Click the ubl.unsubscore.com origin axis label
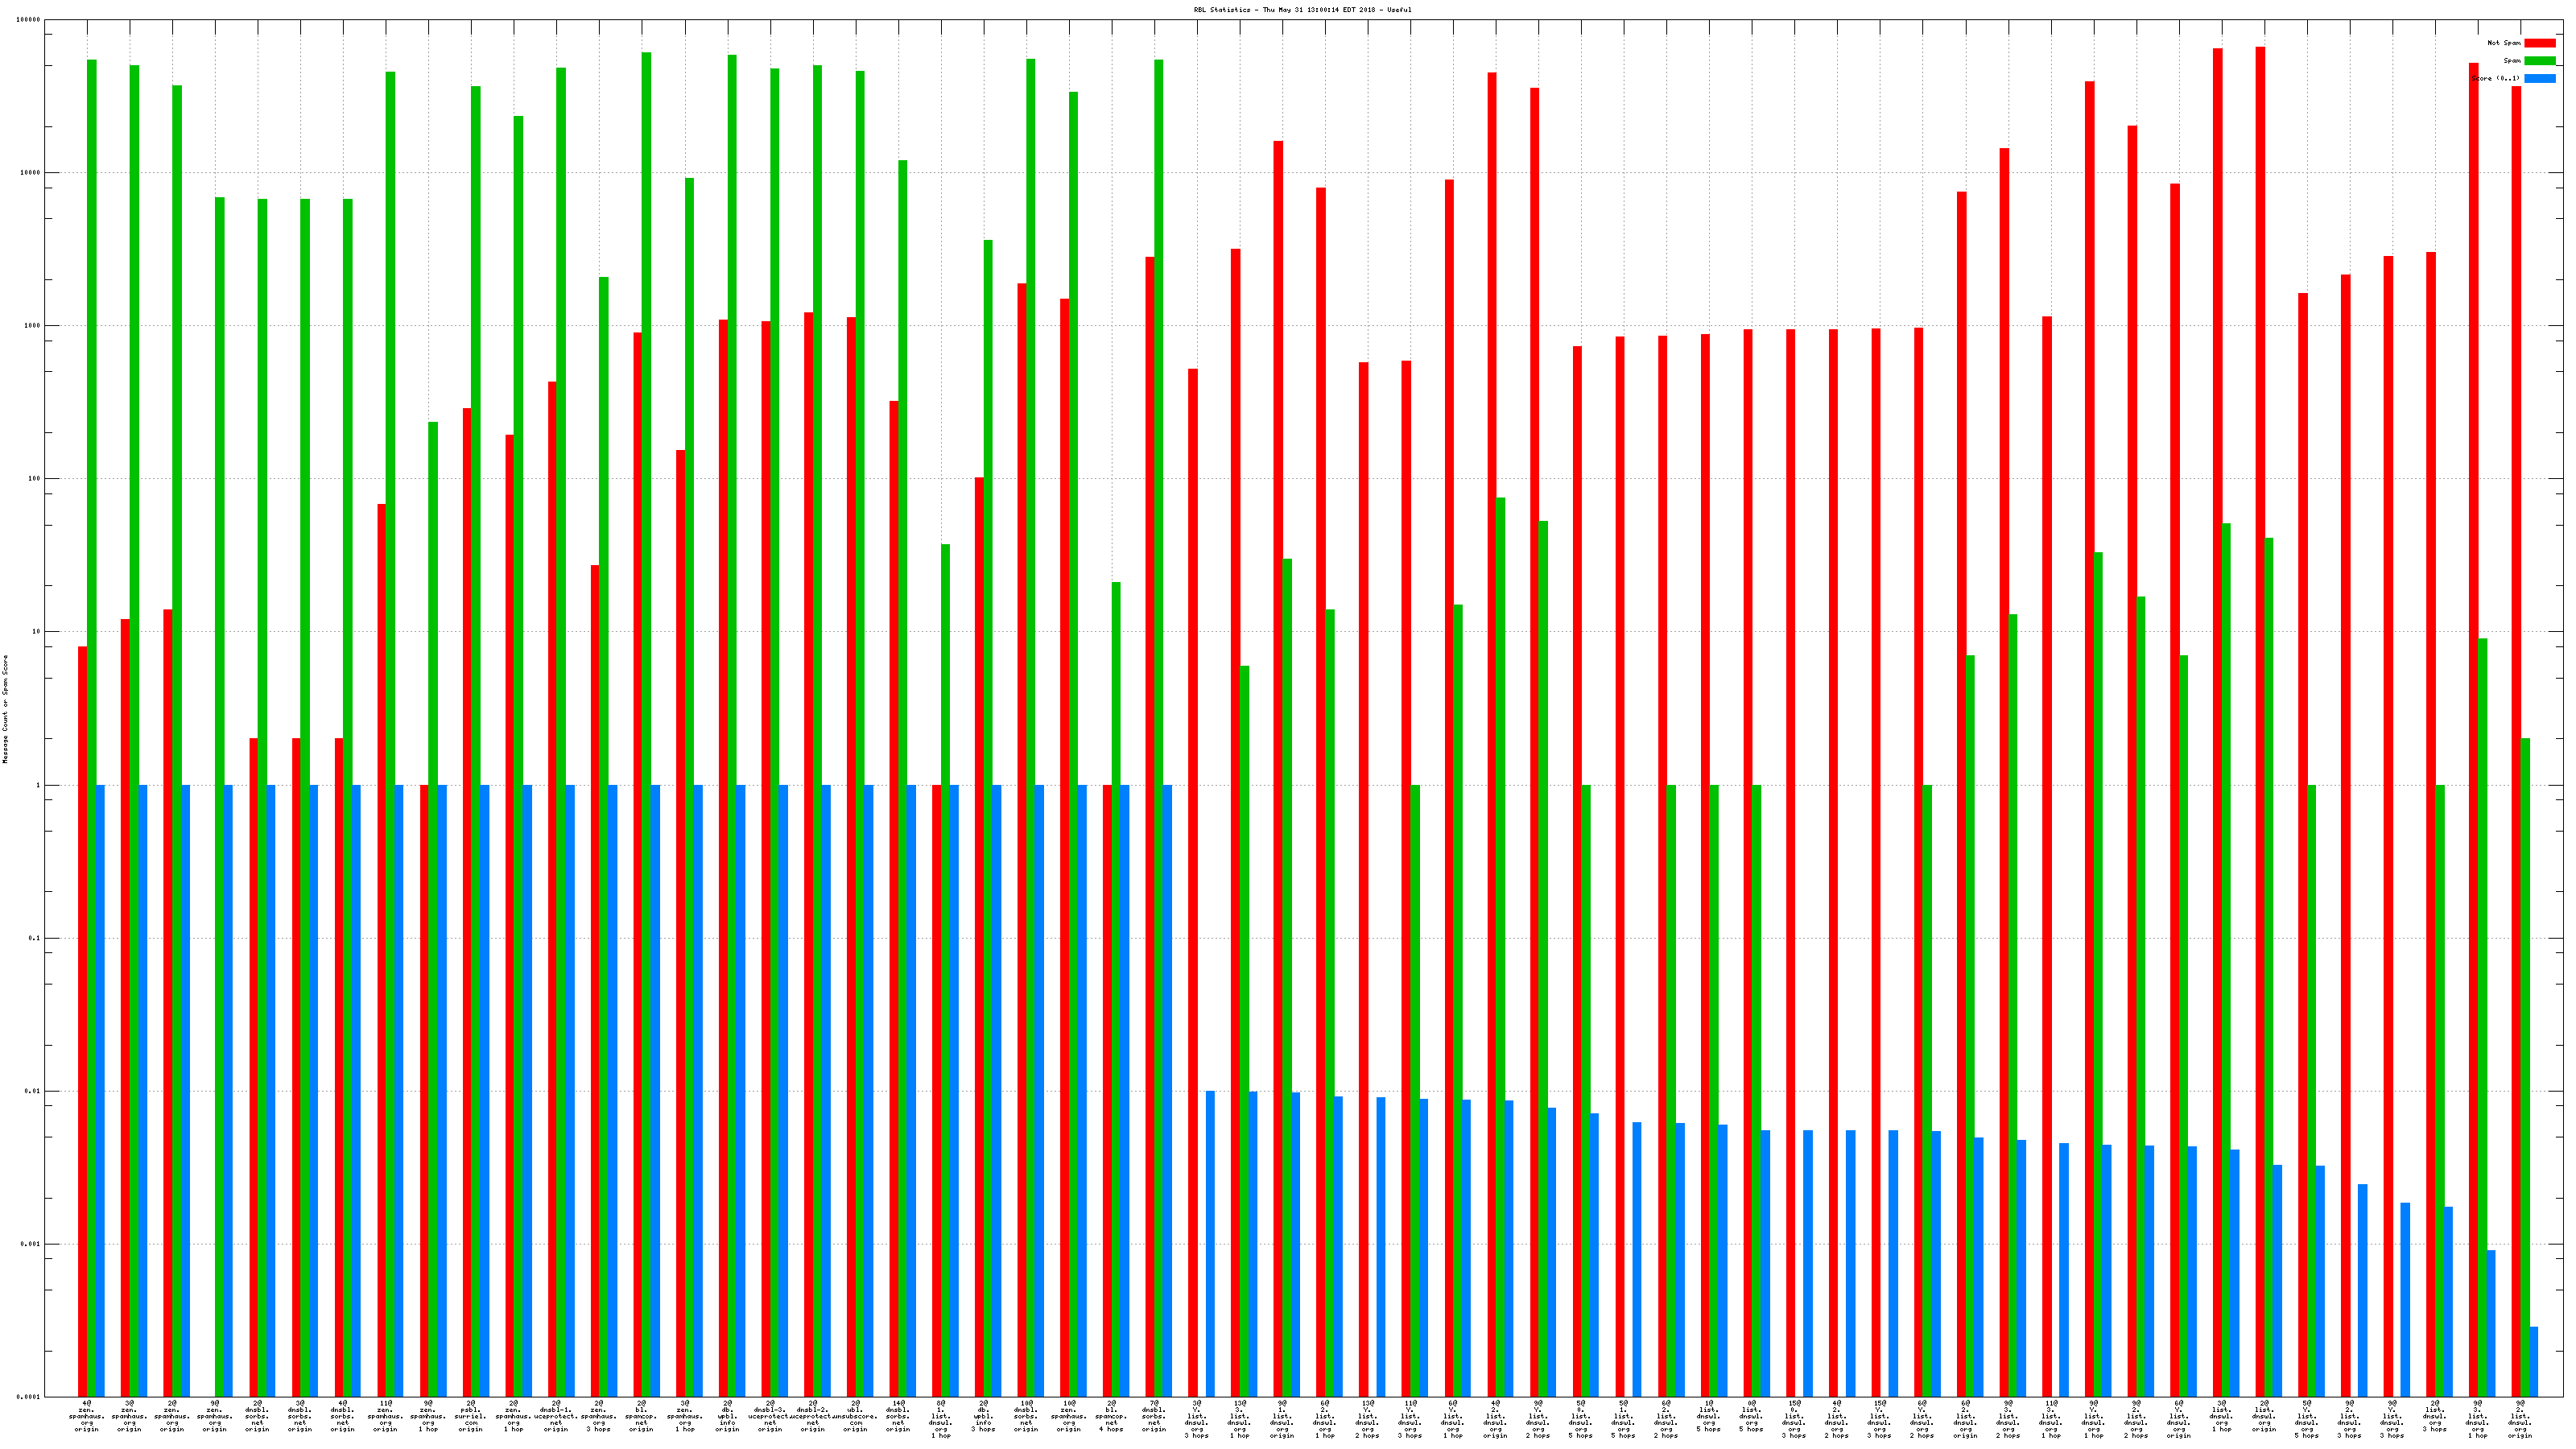The height and width of the screenshot is (1449, 2576). pyautogui.click(x=855, y=1417)
